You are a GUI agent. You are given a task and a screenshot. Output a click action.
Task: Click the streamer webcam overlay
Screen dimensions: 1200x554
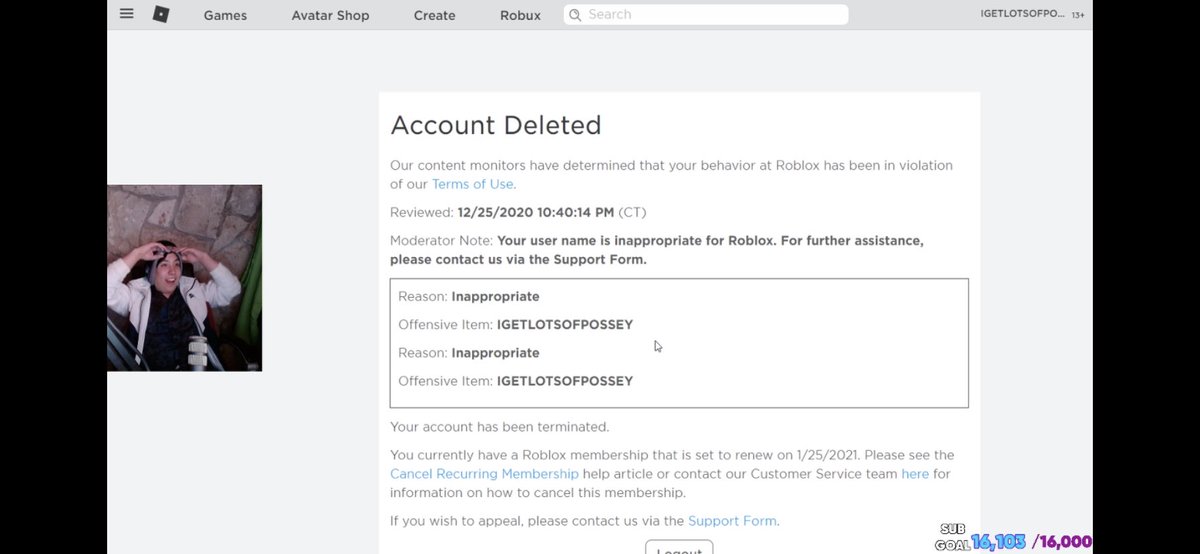coord(185,278)
